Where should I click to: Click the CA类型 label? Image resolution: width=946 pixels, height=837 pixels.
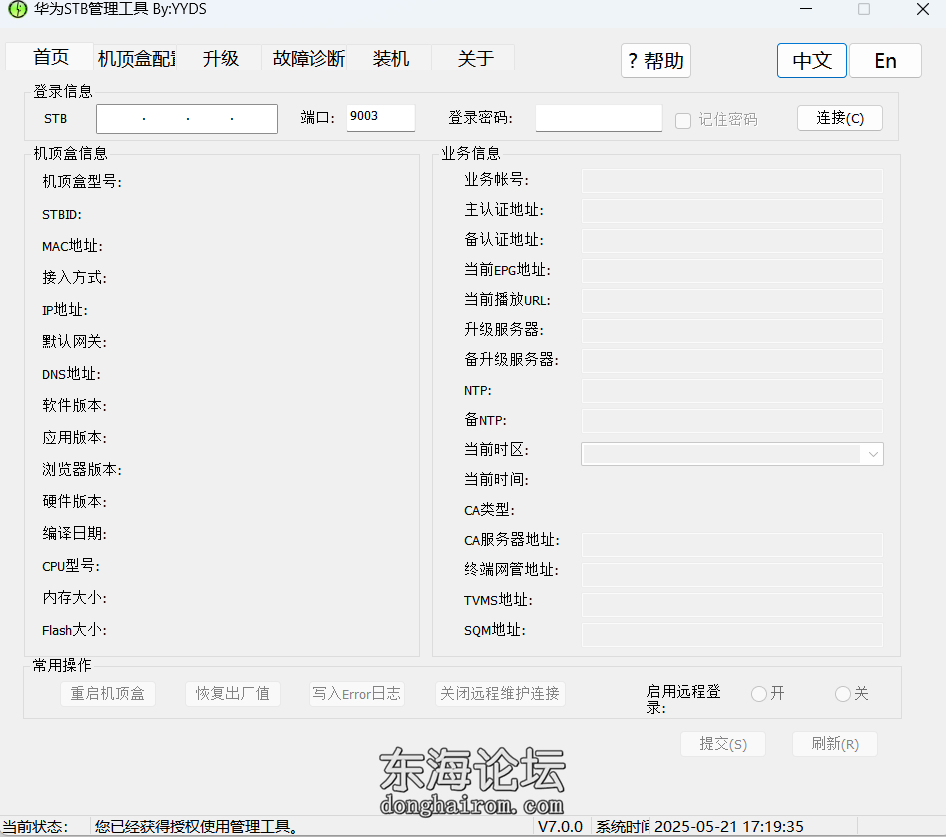click(489, 511)
